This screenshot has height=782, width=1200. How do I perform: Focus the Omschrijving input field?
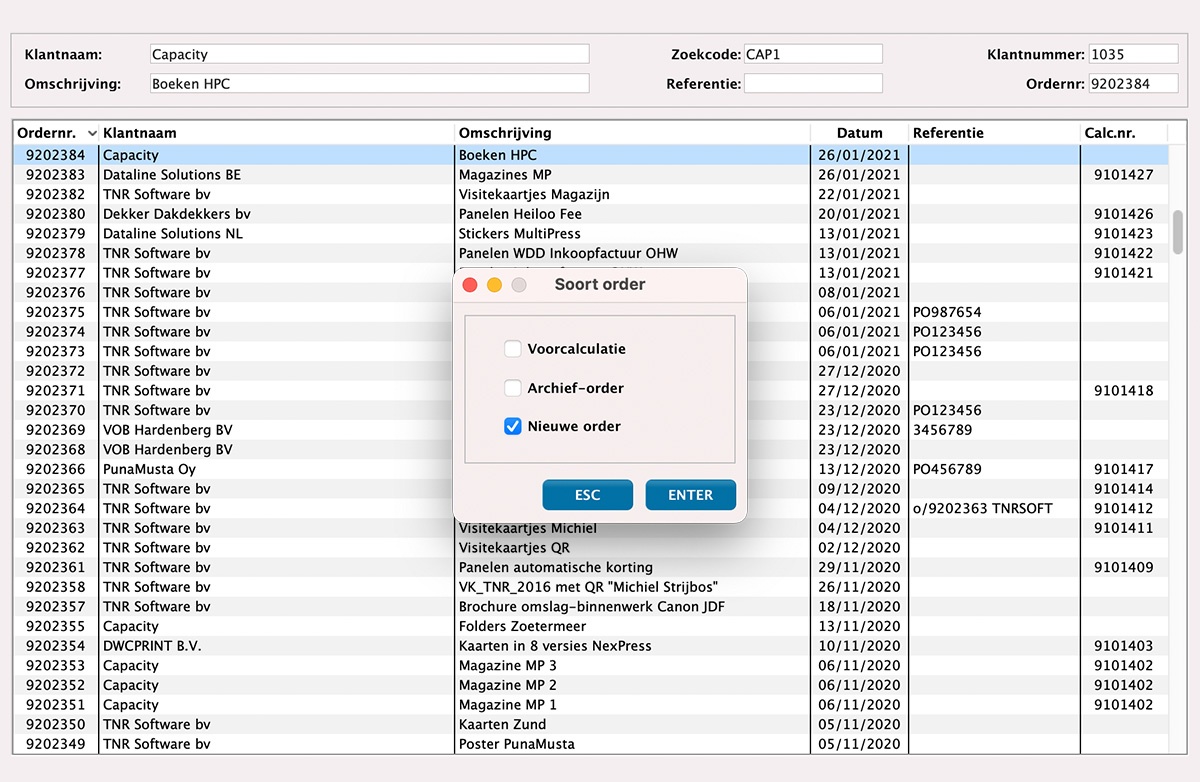pyautogui.click(x=369, y=84)
